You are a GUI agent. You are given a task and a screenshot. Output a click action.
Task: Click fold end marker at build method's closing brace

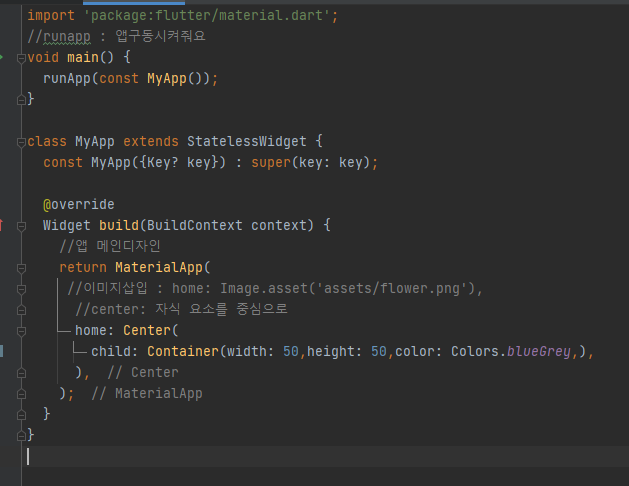21,415
